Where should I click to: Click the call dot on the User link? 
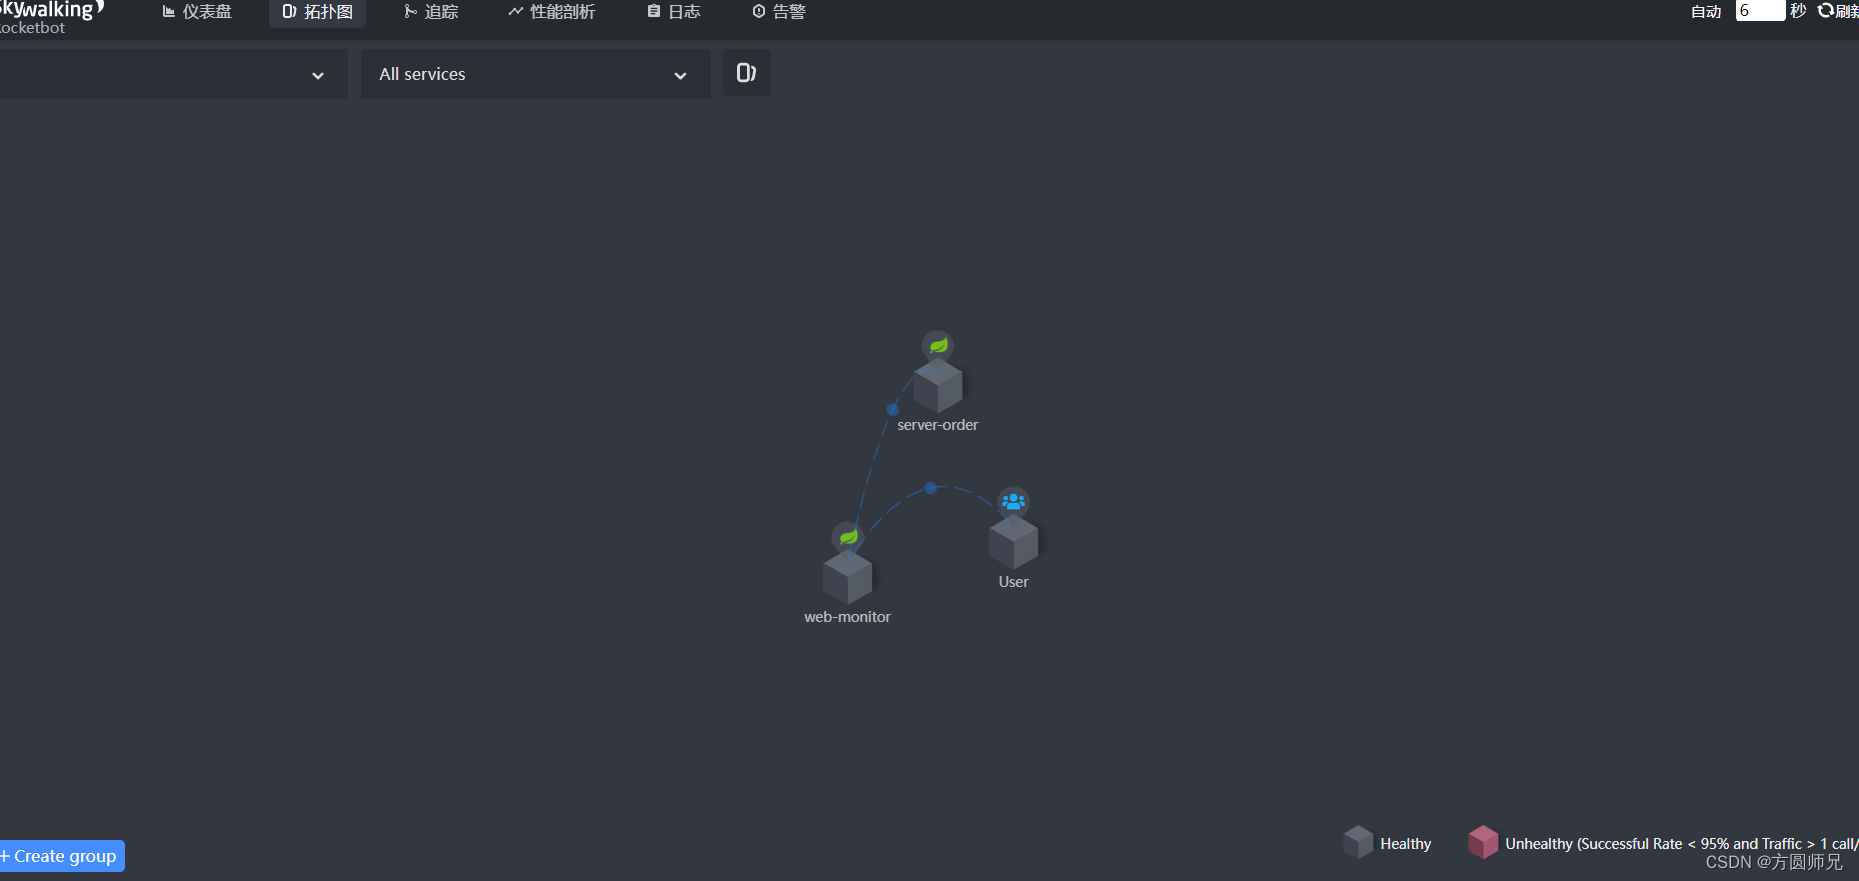click(931, 488)
